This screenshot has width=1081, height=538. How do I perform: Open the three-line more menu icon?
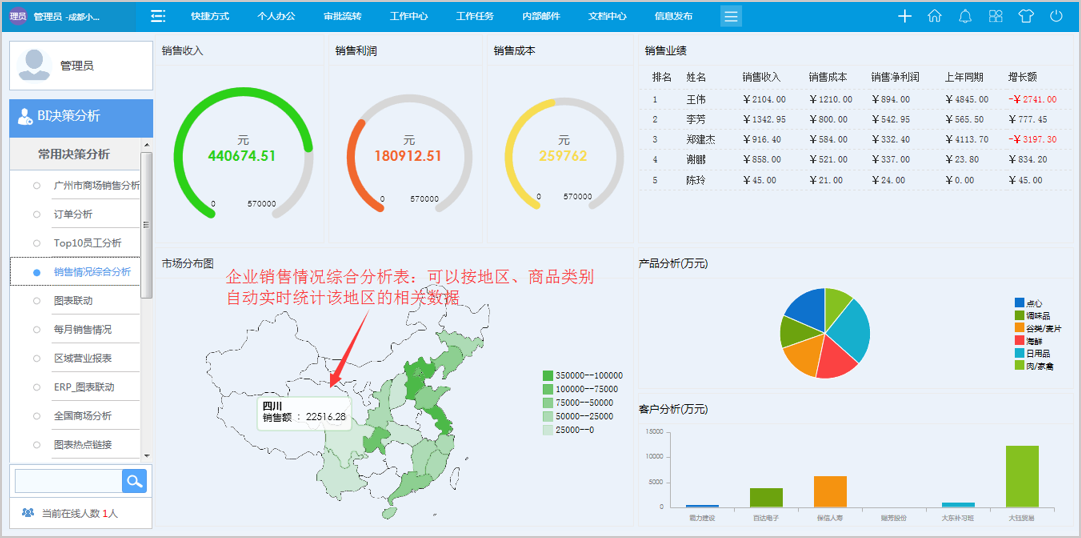731,16
